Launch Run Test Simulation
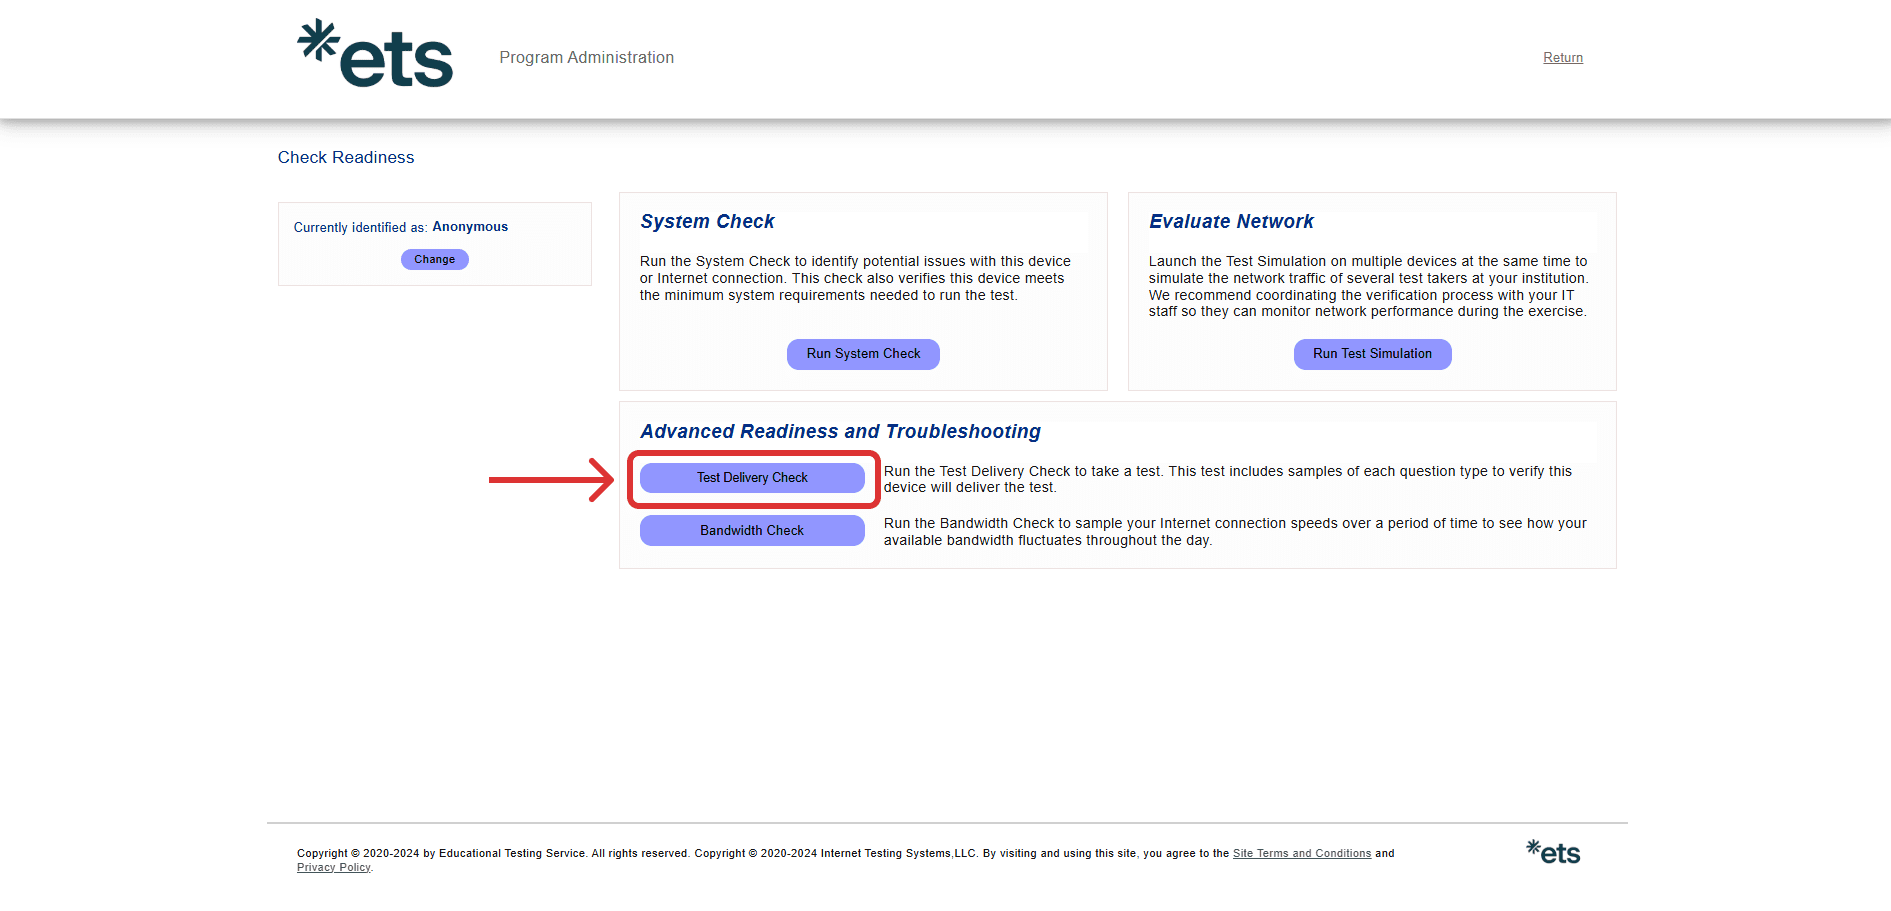The width and height of the screenshot is (1891, 911). click(1372, 354)
